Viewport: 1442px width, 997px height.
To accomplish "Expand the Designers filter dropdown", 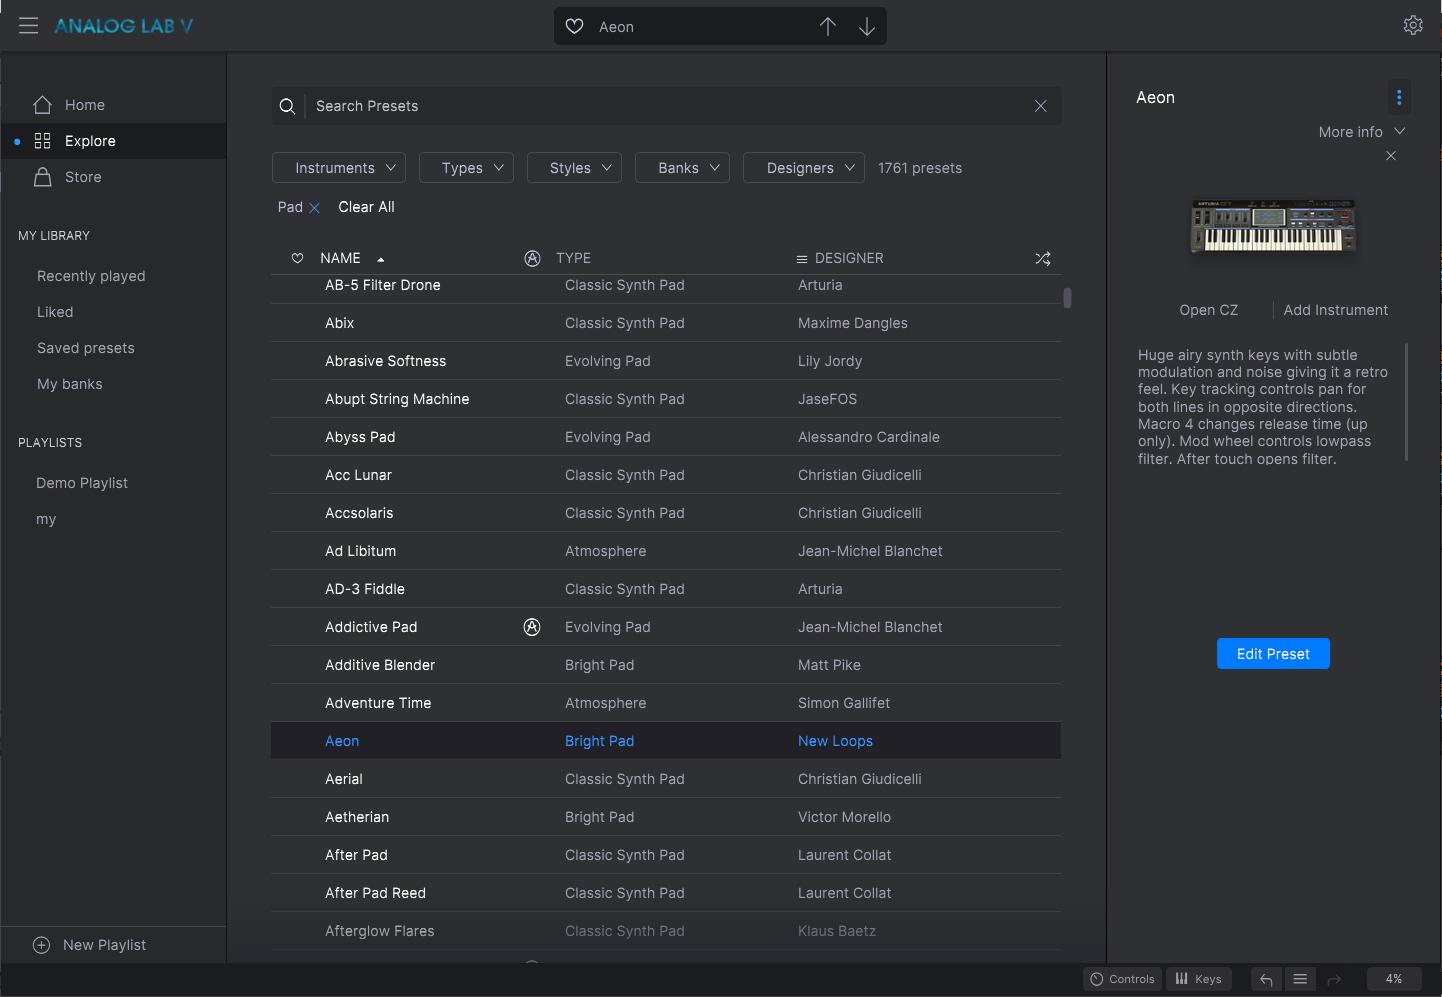I will [x=804, y=168].
